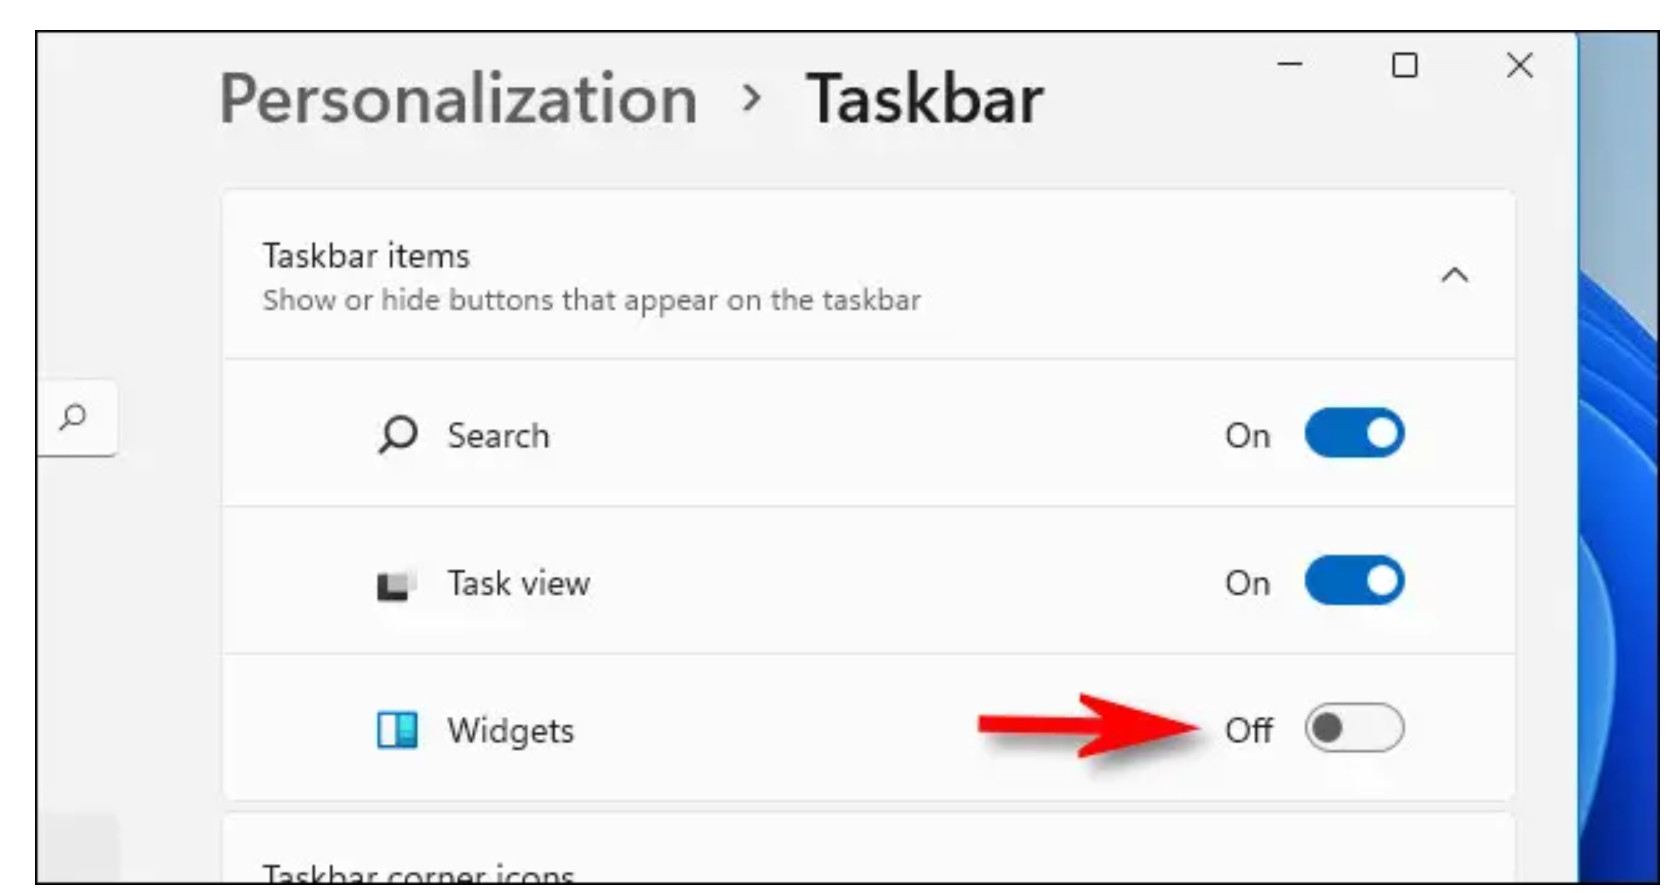The width and height of the screenshot is (1678, 893).
Task: Click the On status text beside Search
Action: pos(1247,436)
